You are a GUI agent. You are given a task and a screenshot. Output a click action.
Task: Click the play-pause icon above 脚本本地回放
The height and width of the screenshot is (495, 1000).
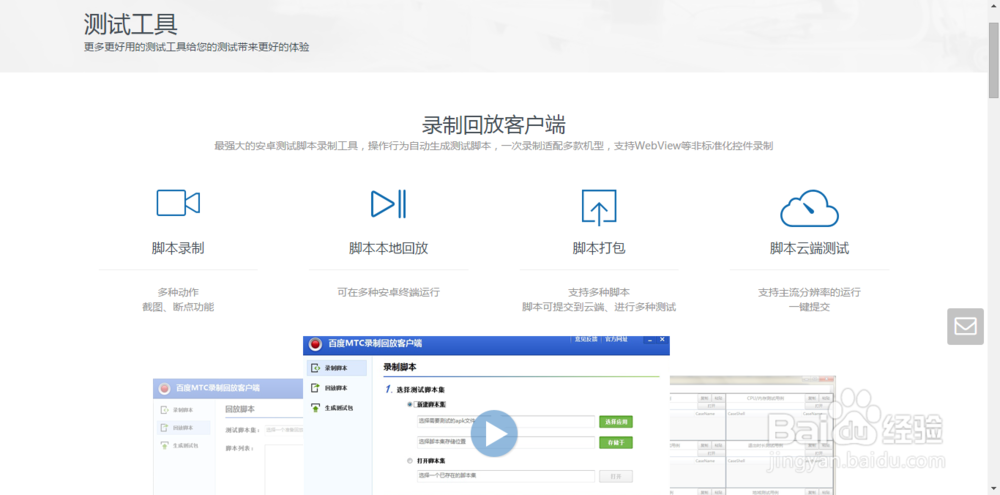388,203
